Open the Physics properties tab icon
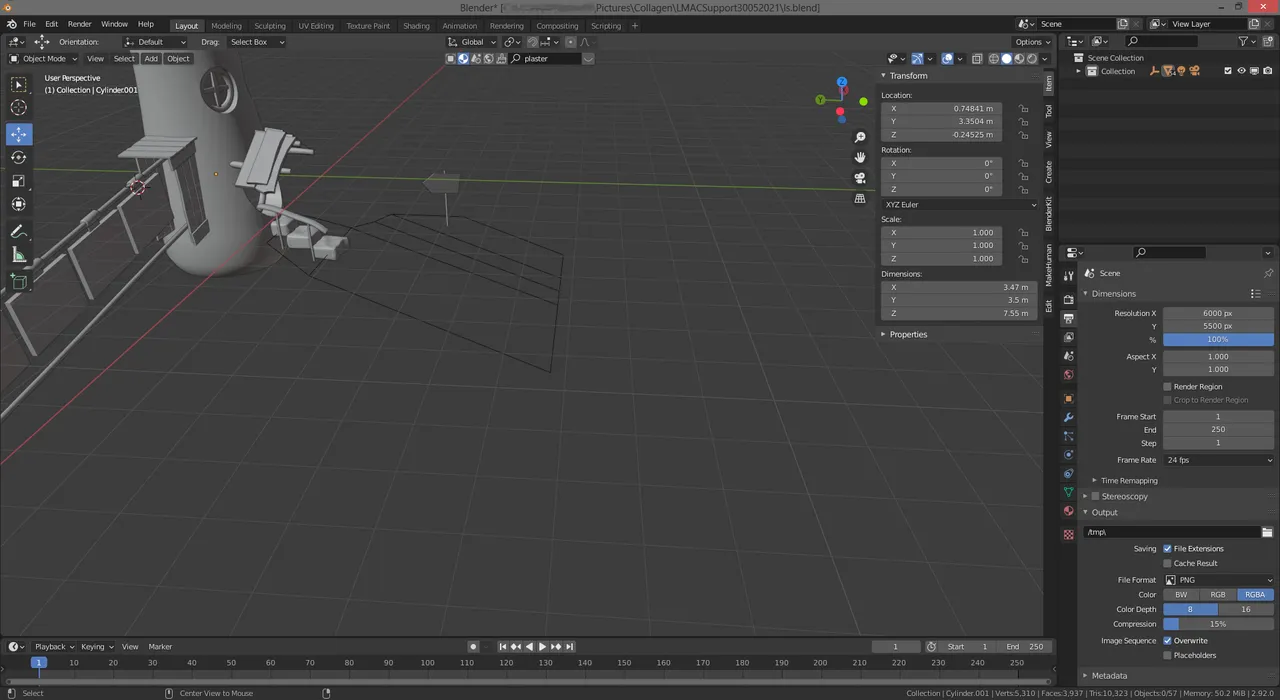 tap(1069, 455)
